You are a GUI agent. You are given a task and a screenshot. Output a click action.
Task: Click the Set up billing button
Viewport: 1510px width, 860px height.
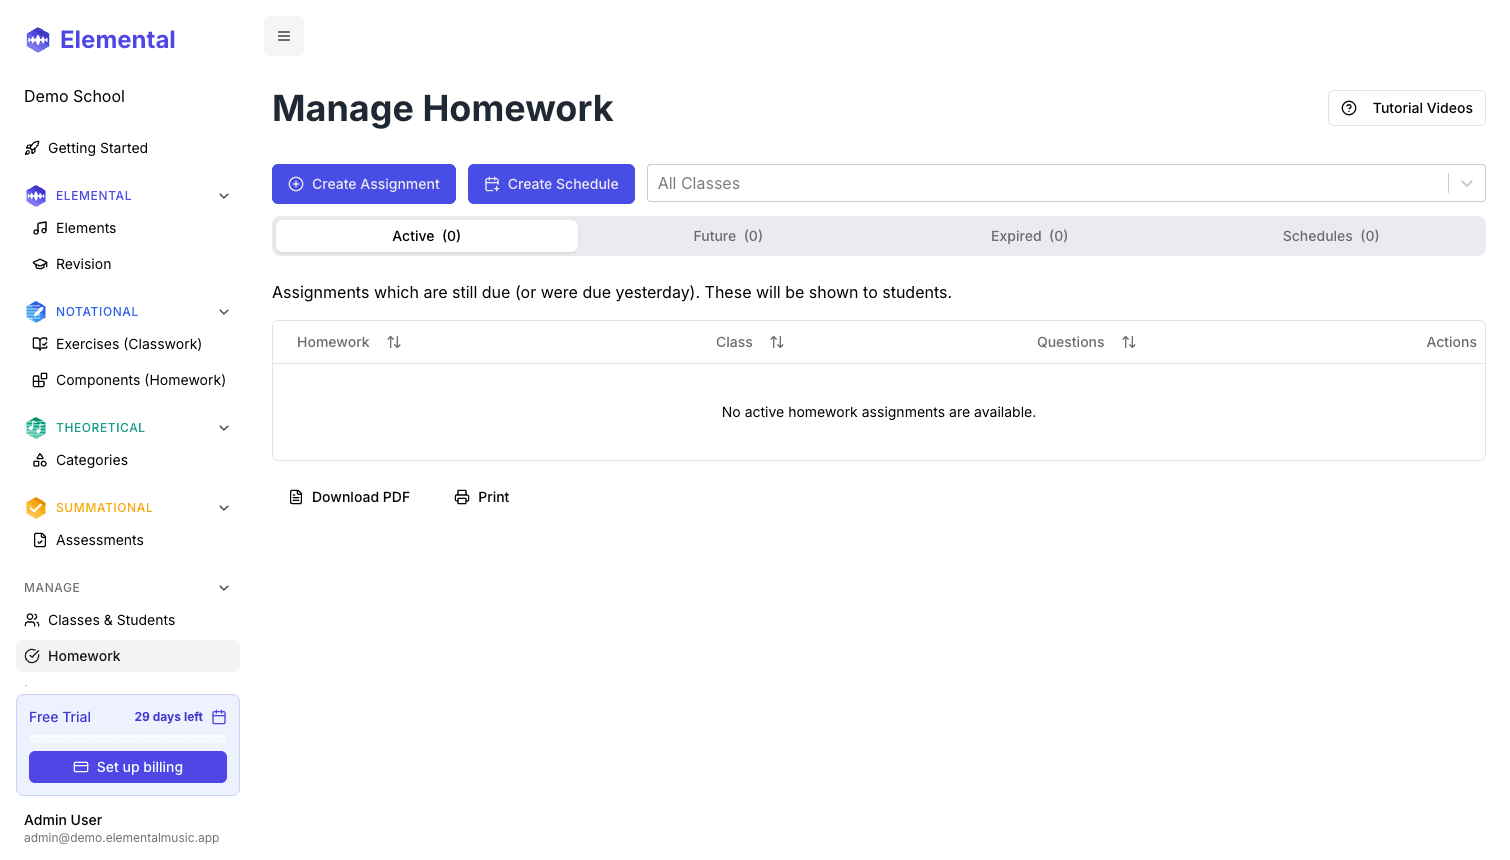click(127, 766)
